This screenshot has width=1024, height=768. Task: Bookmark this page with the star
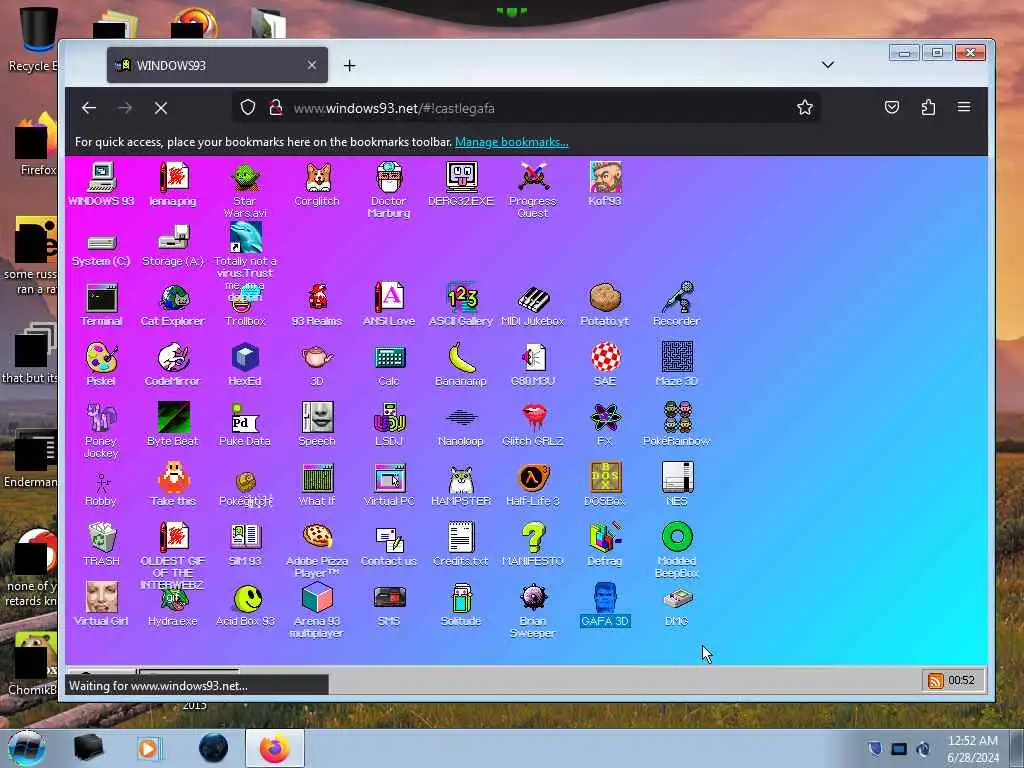point(805,108)
